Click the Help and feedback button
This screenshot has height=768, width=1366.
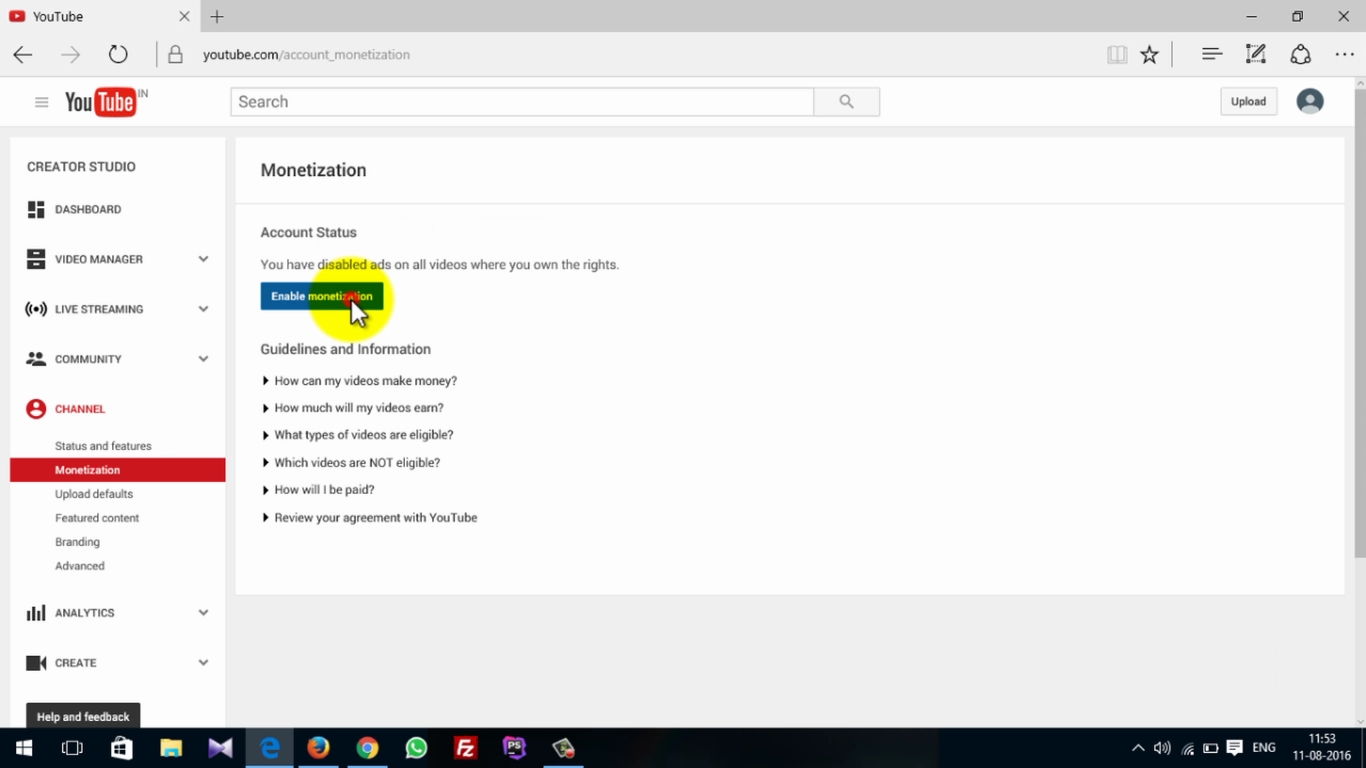[83, 716]
